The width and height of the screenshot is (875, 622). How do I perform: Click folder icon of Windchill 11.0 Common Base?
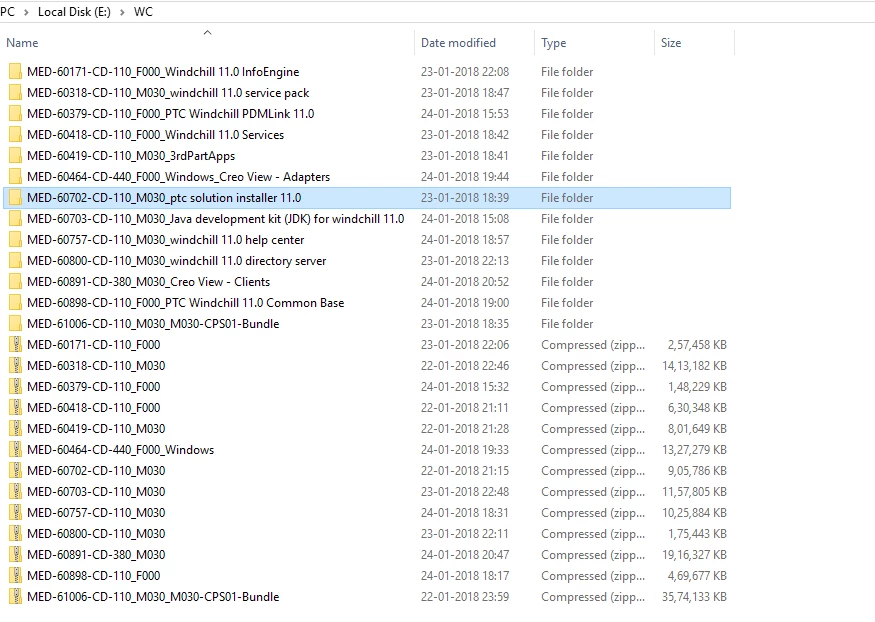[x=15, y=303]
